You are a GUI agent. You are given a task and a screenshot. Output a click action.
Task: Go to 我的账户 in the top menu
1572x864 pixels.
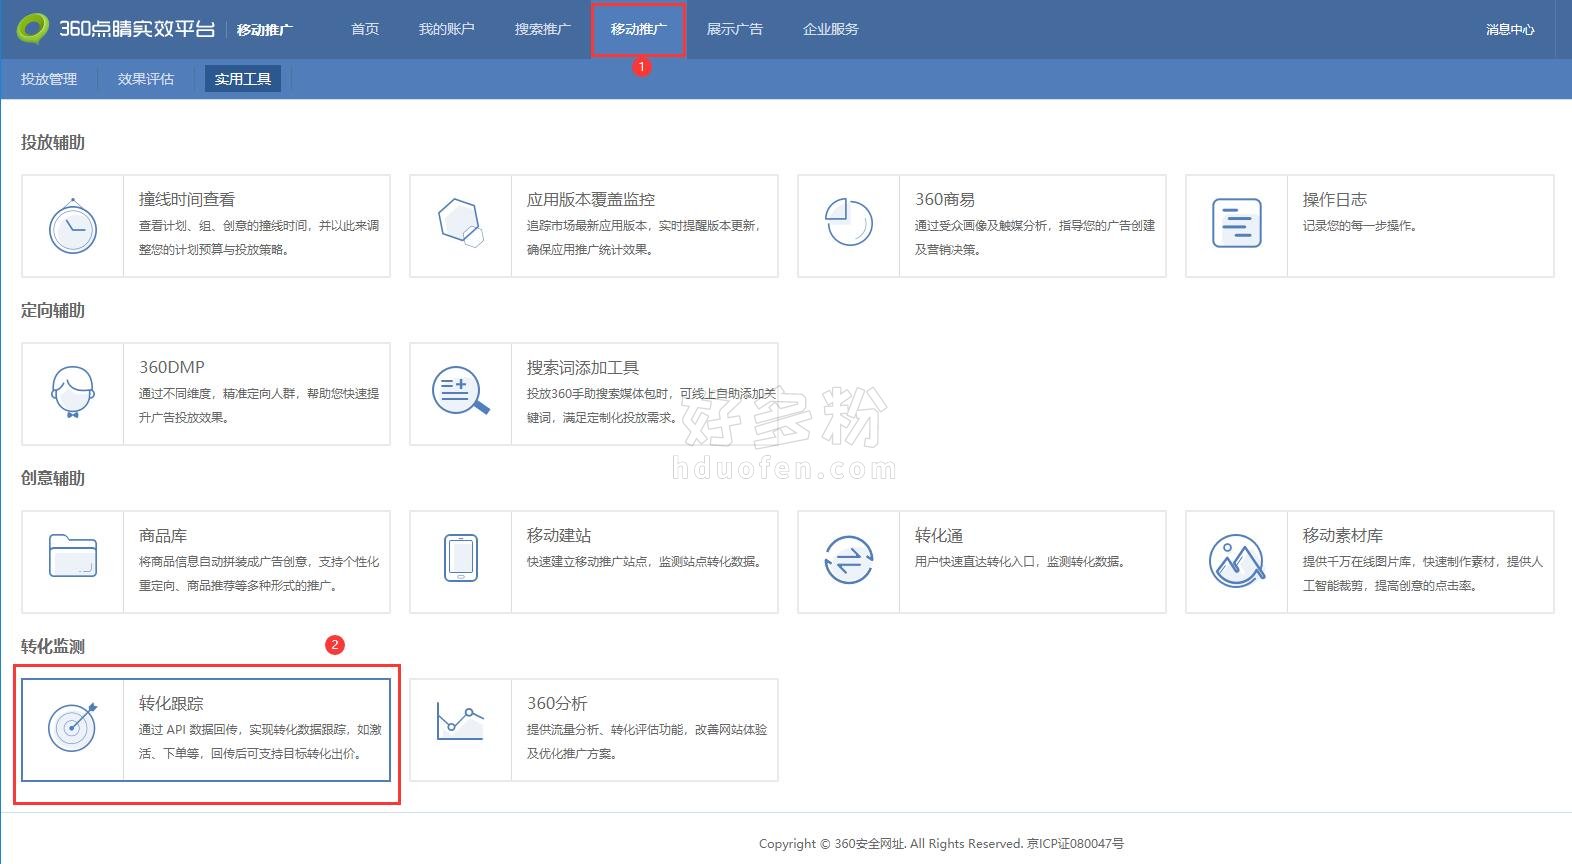tap(446, 29)
